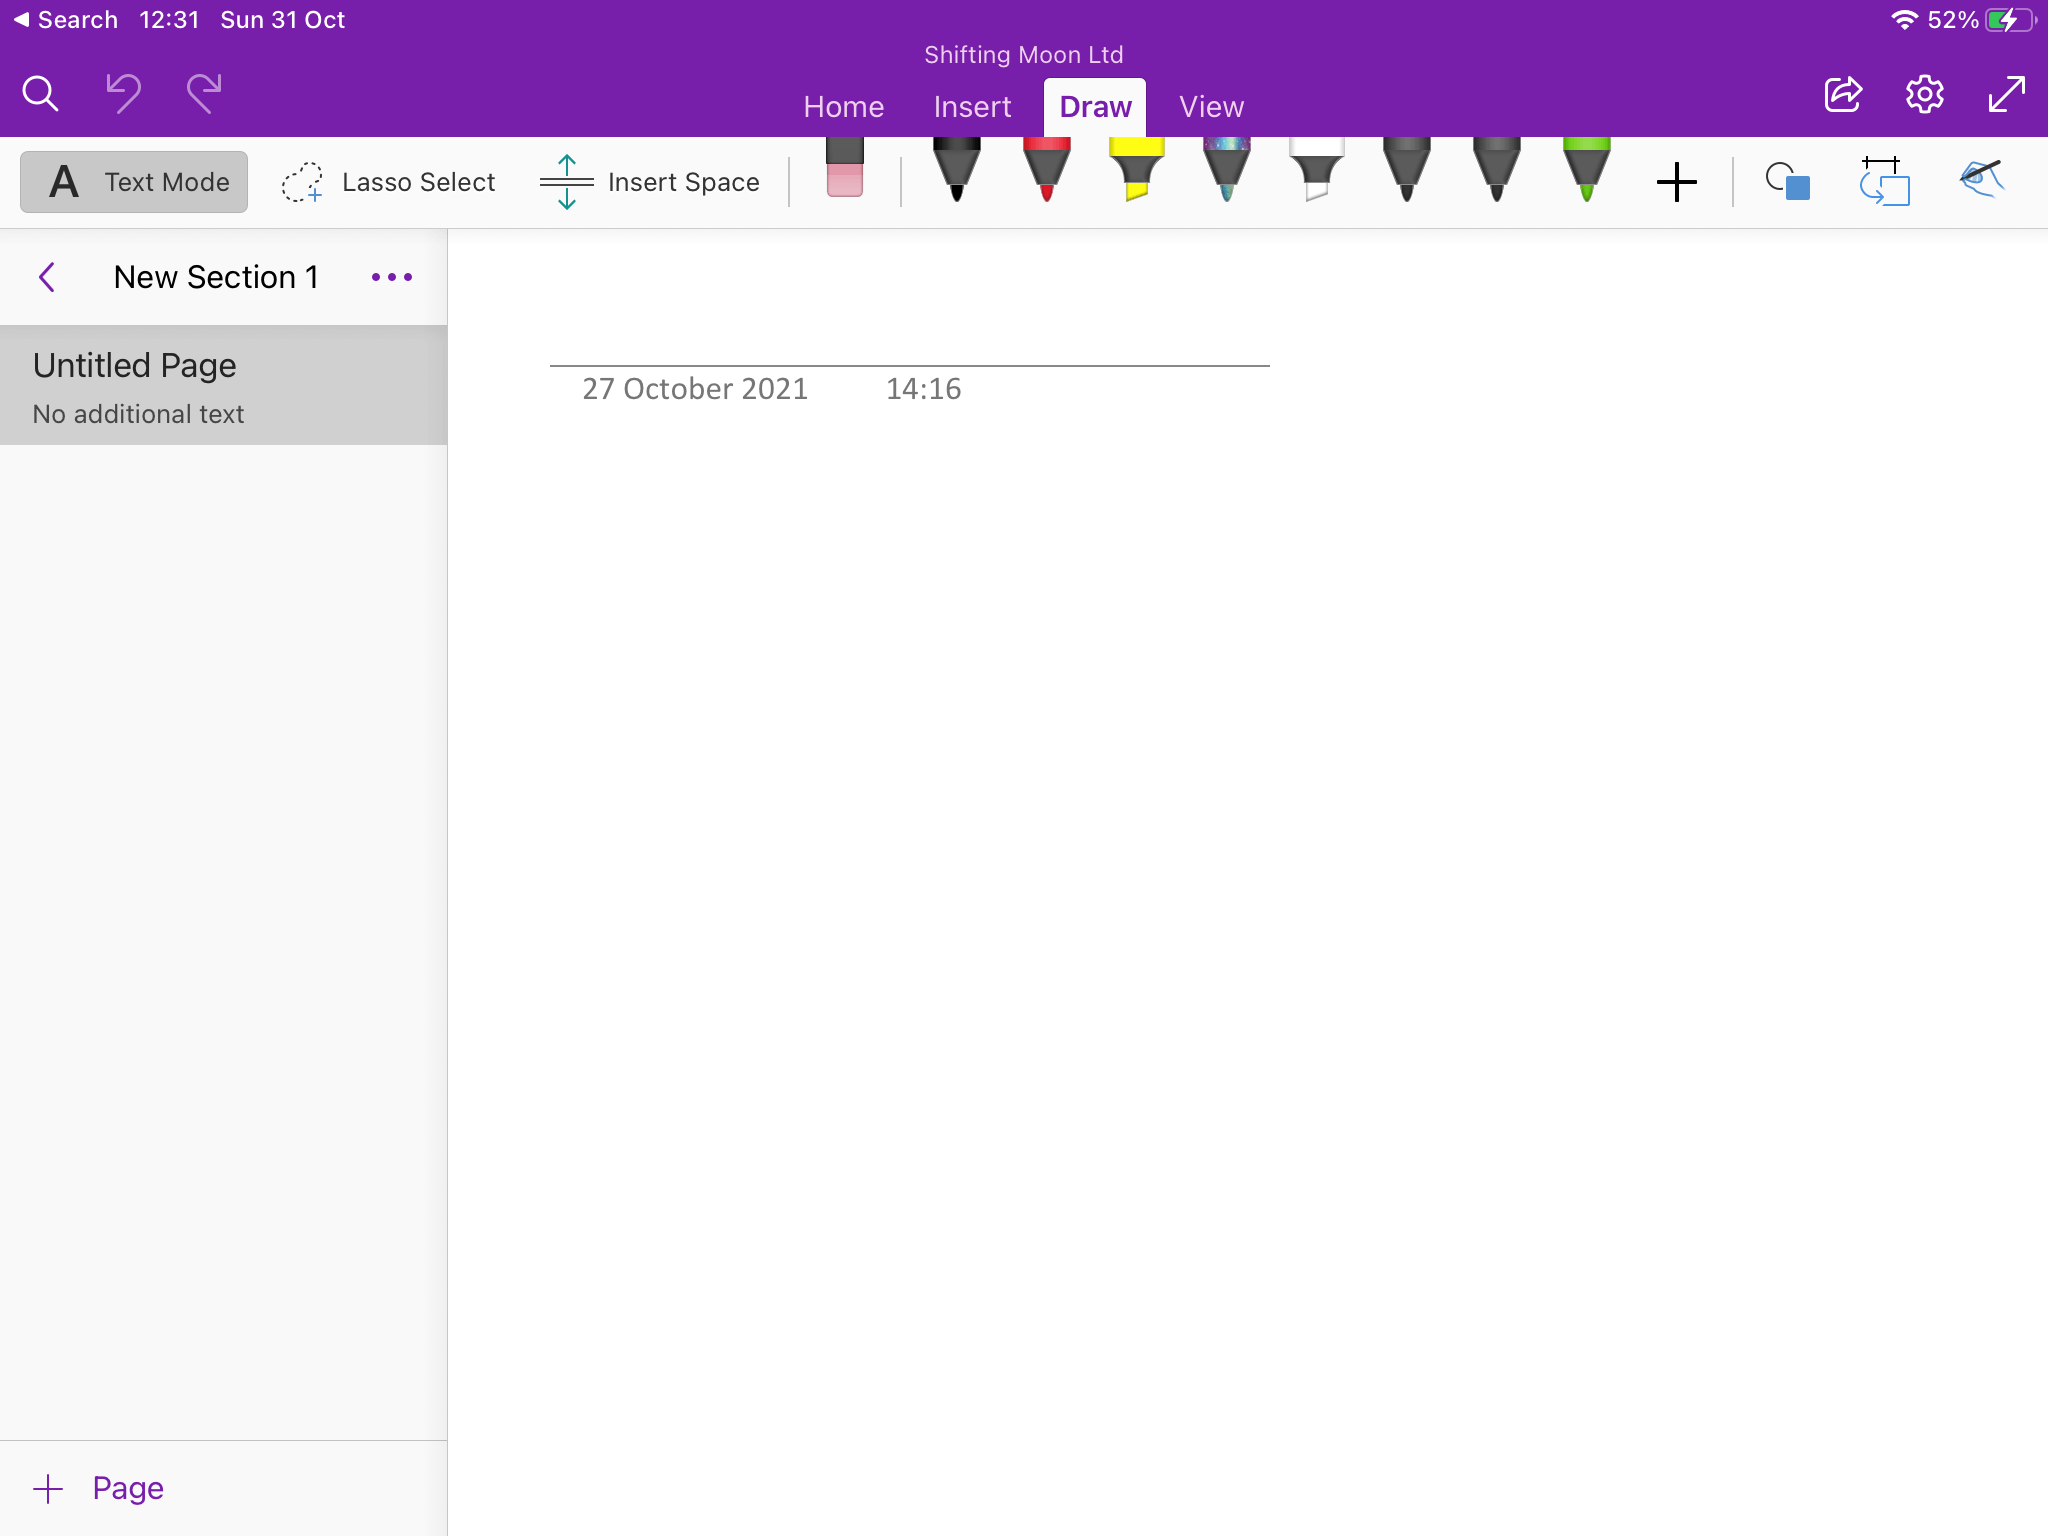Add a new Page

98,1488
